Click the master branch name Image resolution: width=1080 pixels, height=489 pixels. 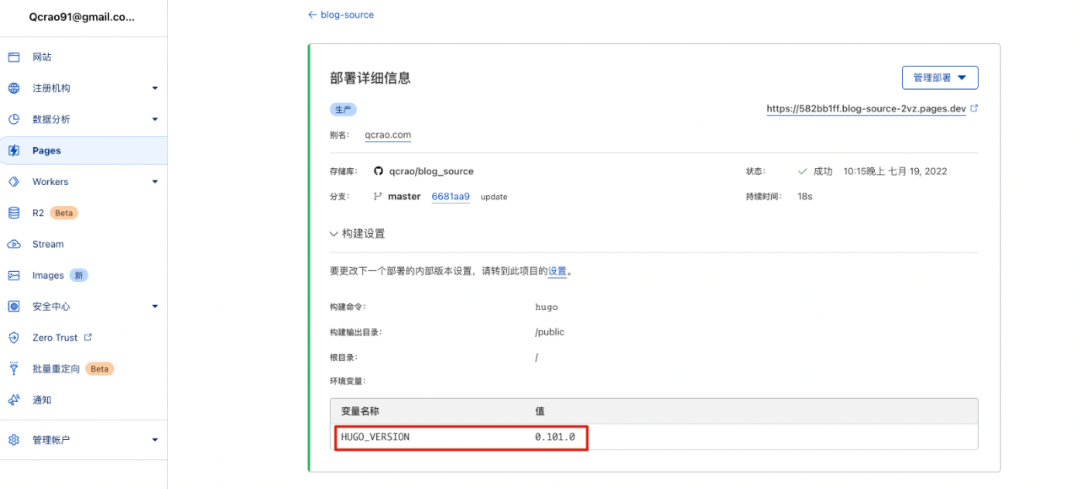[x=404, y=196]
